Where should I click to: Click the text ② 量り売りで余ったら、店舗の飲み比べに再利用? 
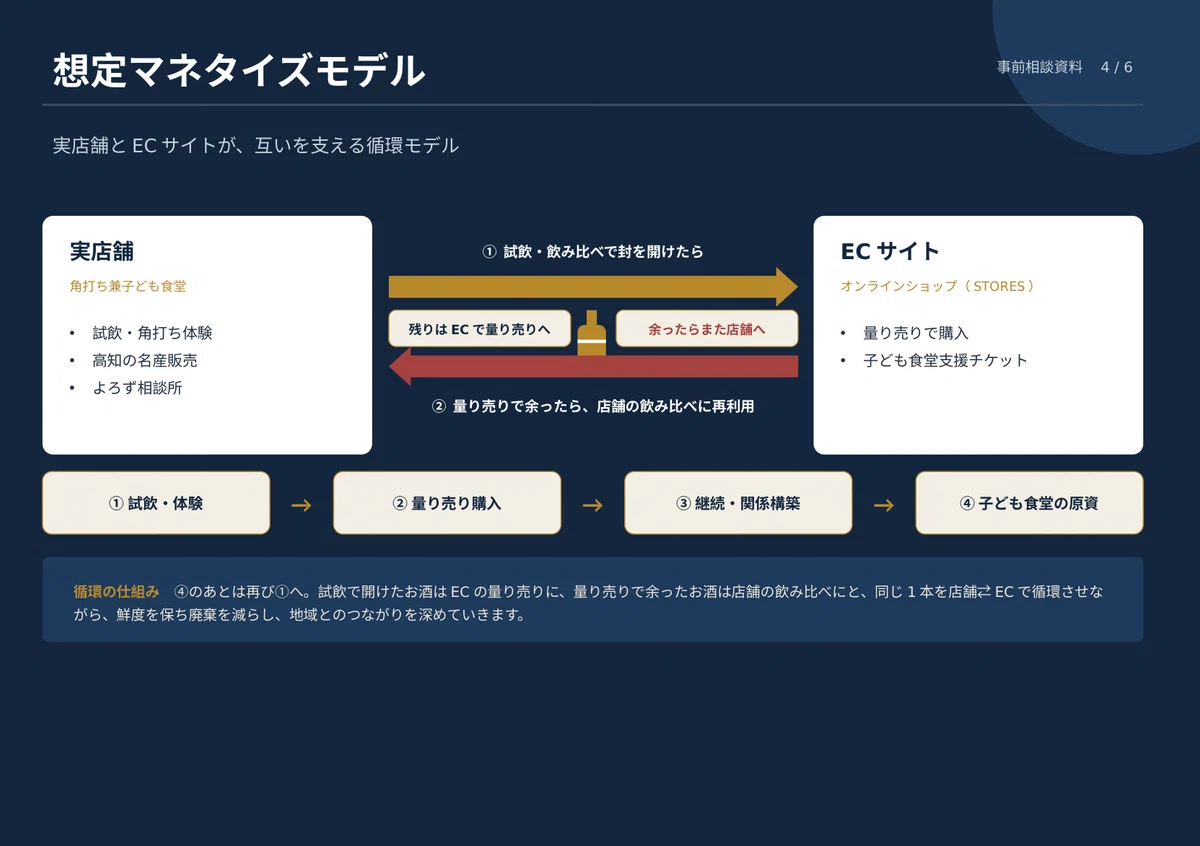click(593, 406)
